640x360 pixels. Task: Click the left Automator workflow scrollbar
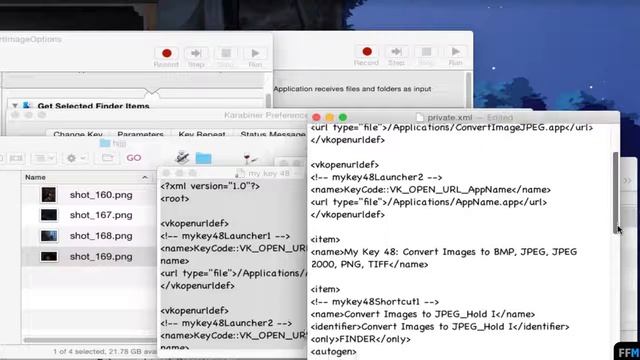click(268, 100)
